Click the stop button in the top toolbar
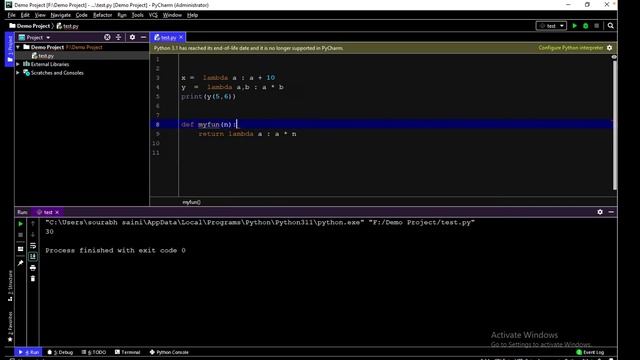The image size is (640, 360). [x=597, y=26]
